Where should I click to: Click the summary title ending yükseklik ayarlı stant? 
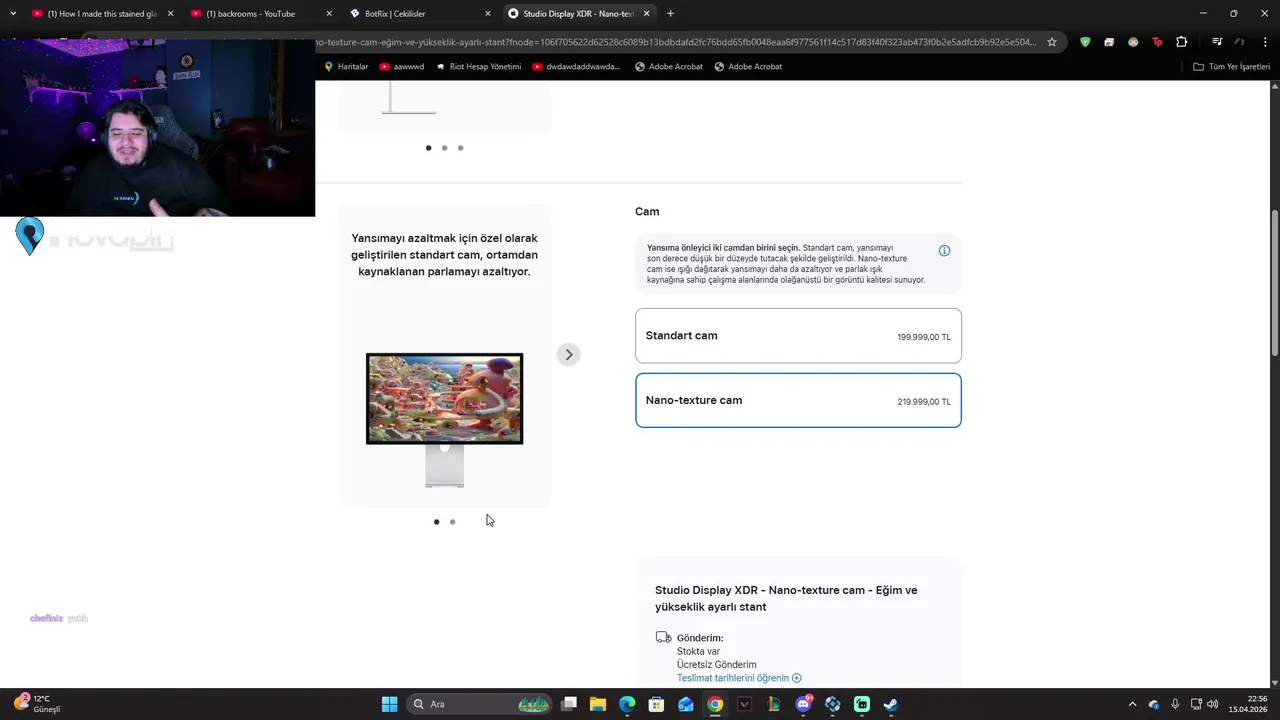point(786,598)
